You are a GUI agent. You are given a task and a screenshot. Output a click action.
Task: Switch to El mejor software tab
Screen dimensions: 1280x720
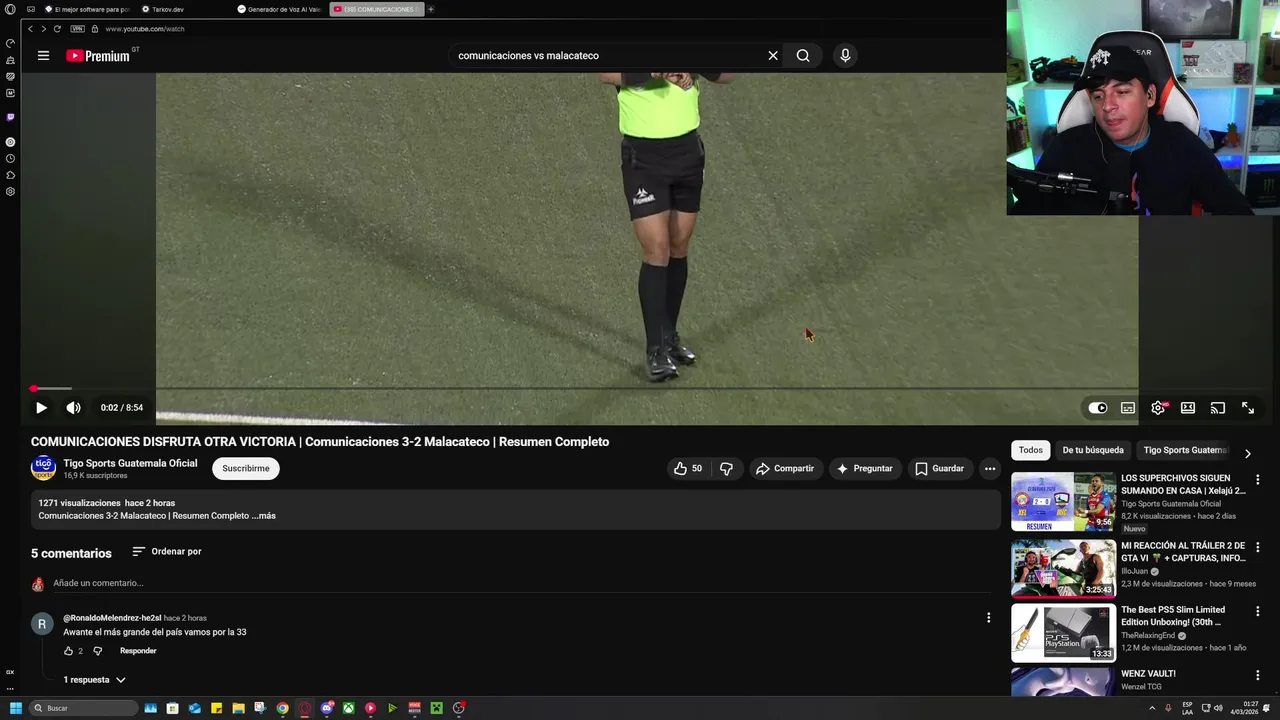coord(88,9)
